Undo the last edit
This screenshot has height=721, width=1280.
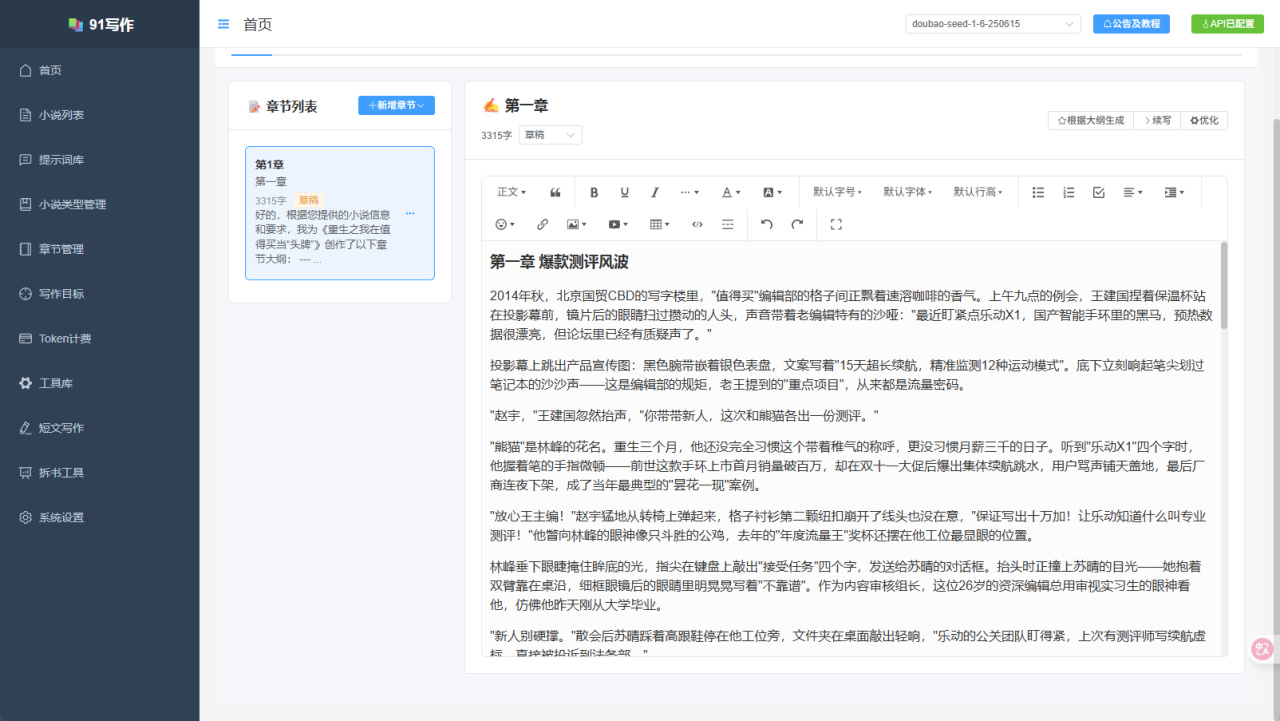point(767,224)
